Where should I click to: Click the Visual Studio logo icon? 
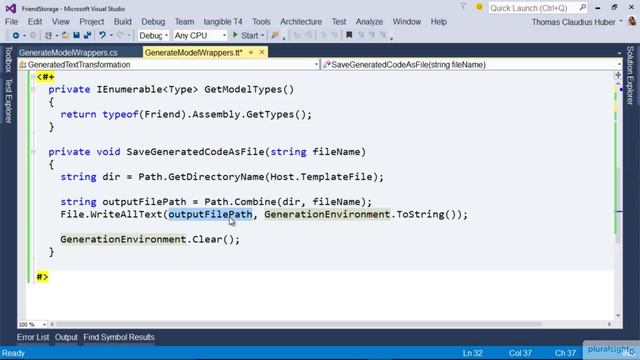11,8
